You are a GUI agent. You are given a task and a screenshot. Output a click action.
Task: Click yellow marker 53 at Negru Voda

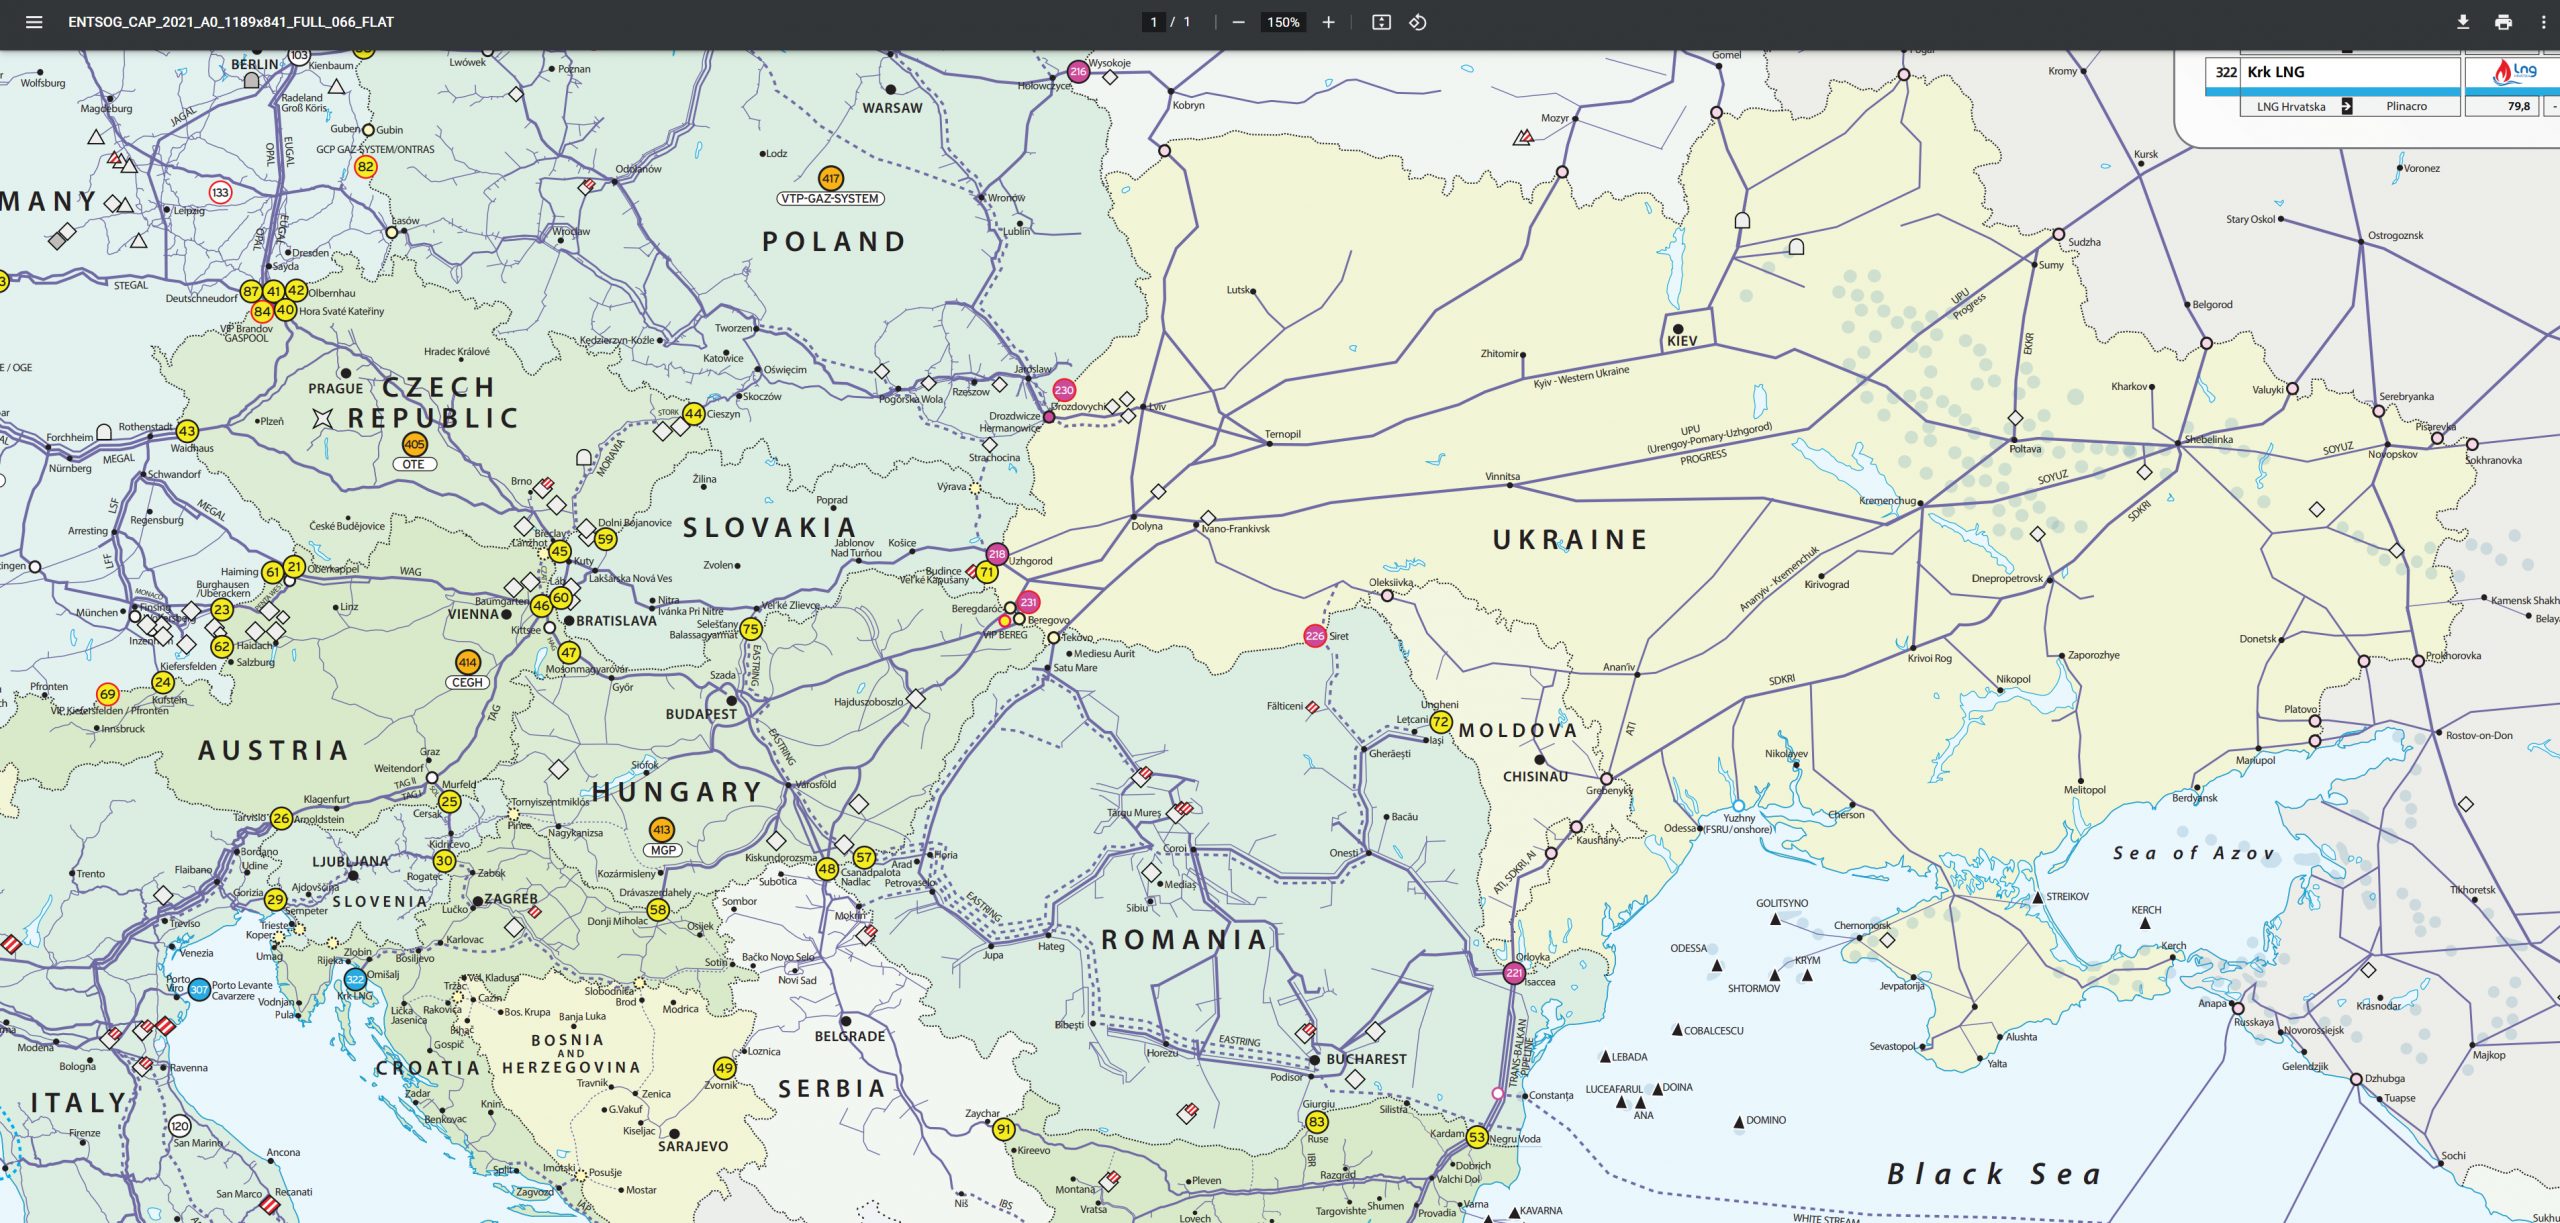(1476, 1137)
